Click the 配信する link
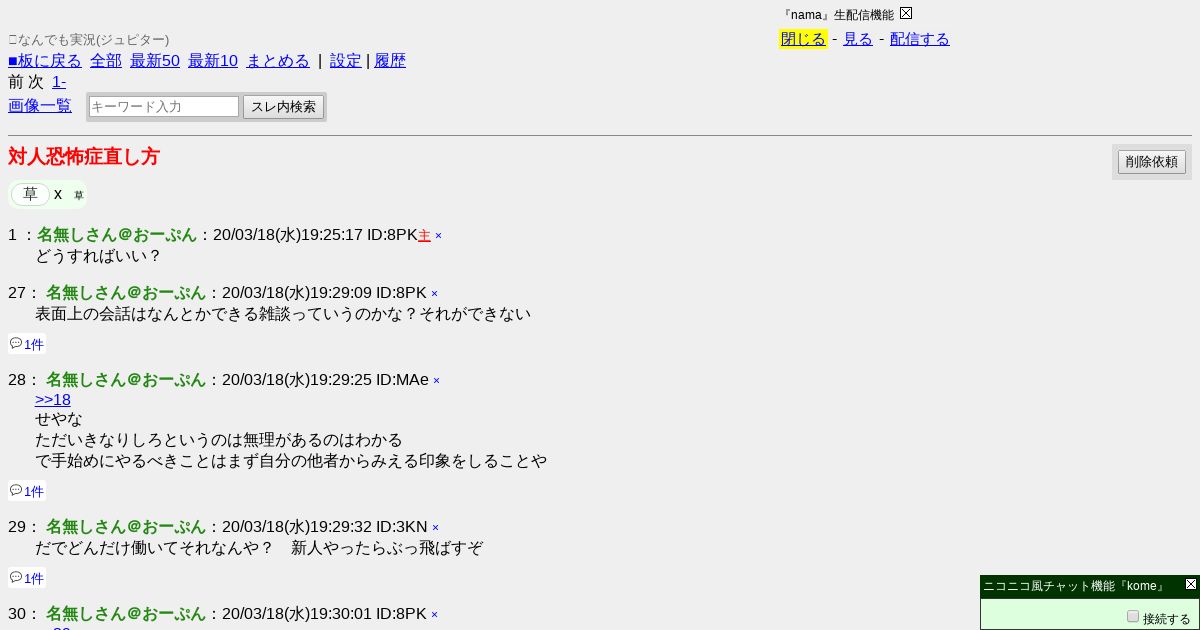1200x630 pixels. coord(920,39)
